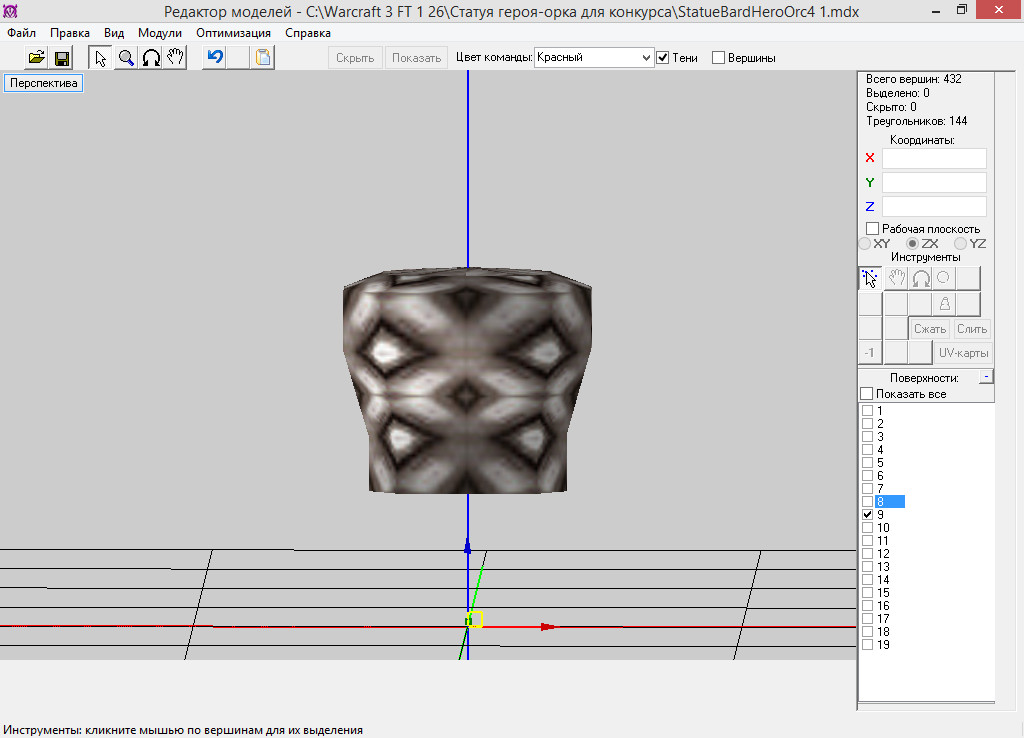This screenshot has height=738, width=1024.
Task: Check the Рабочая плоскость option
Action: tap(872, 229)
